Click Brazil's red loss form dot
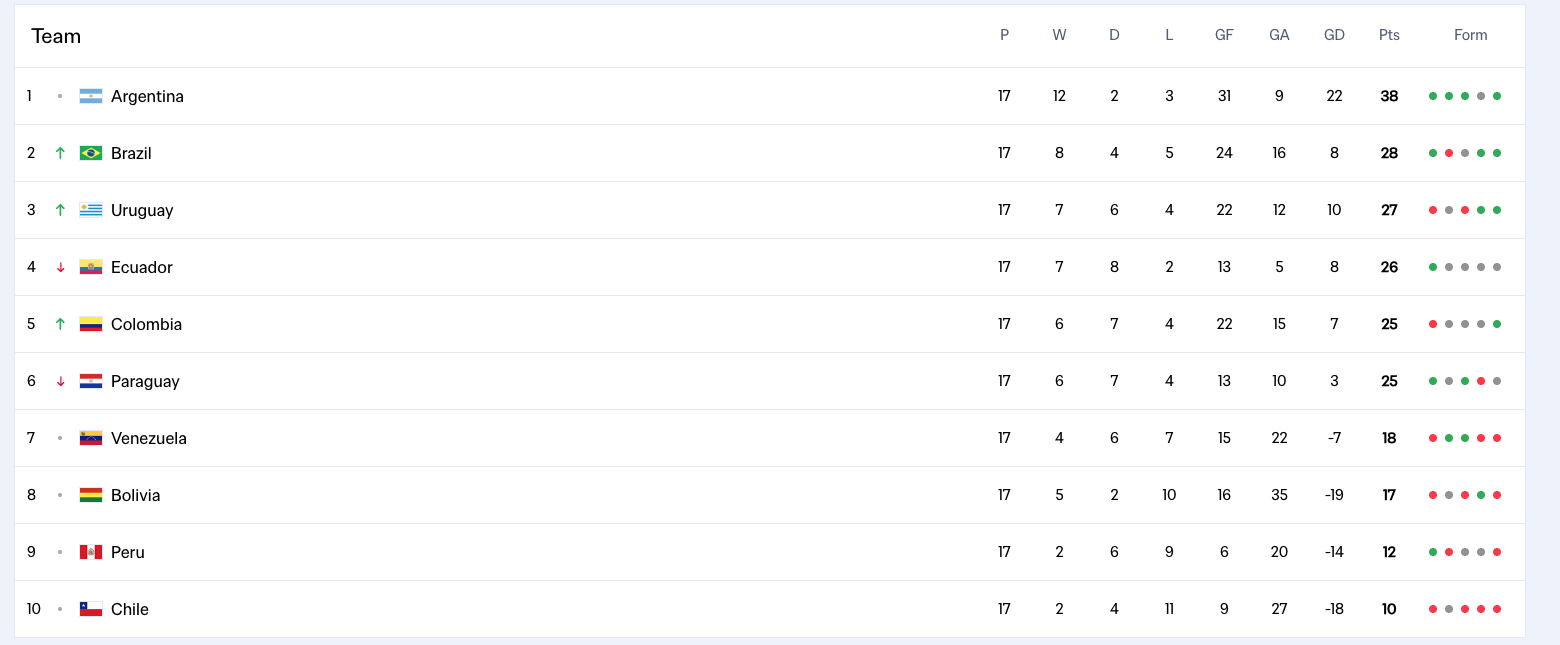1560x645 pixels. coord(1449,153)
